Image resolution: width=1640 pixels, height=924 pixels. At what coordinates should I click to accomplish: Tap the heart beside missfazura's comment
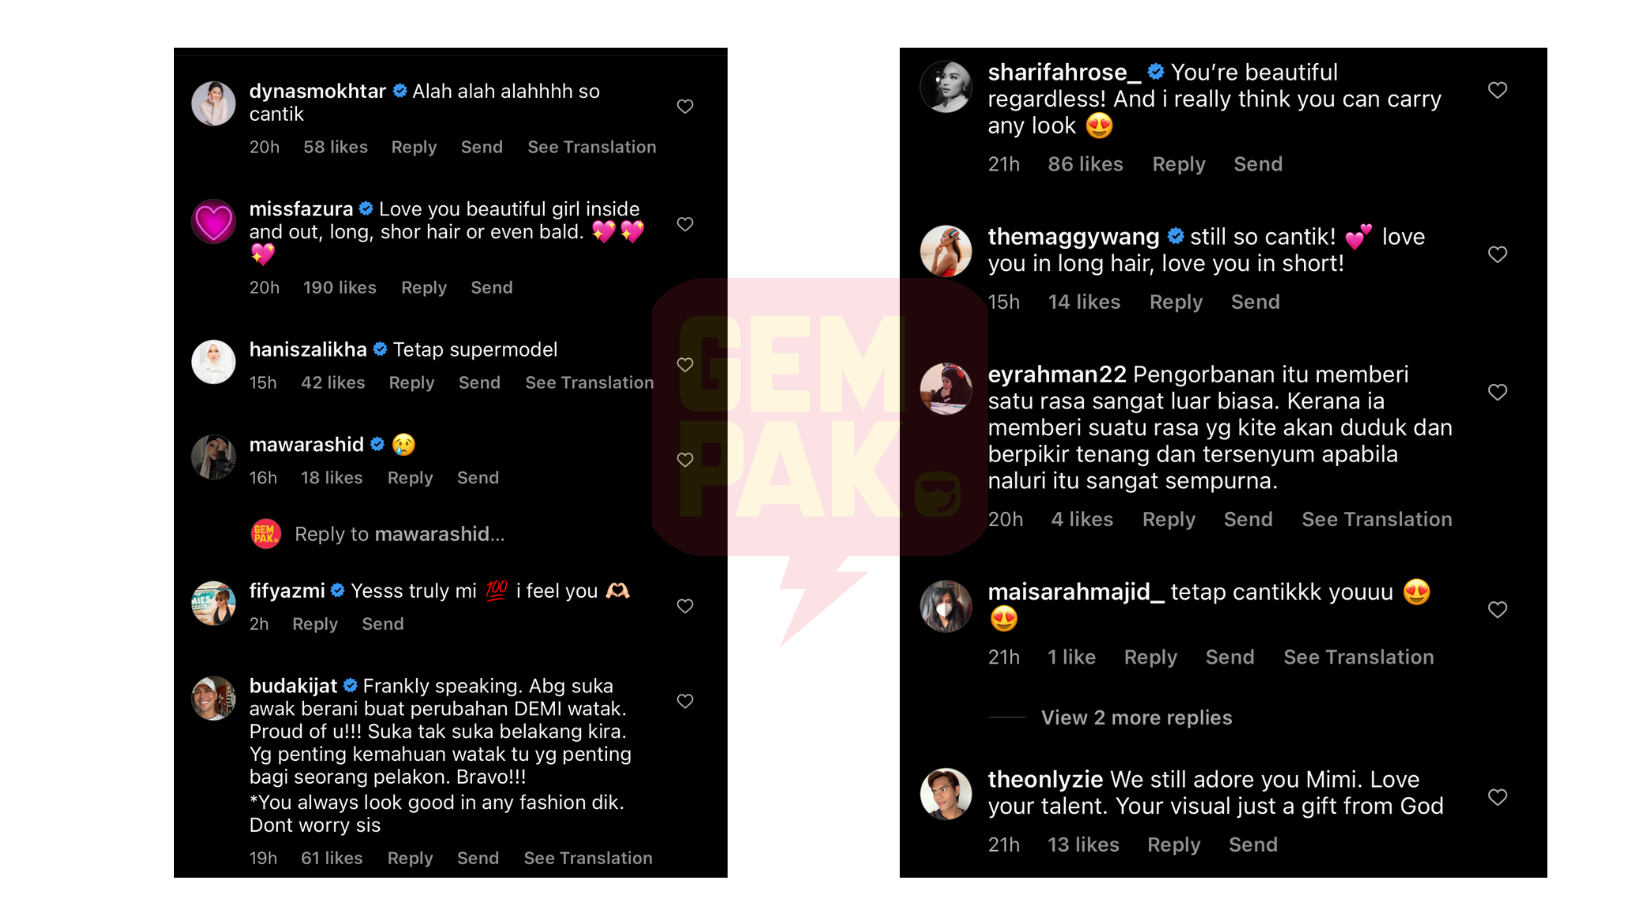click(x=685, y=224)
